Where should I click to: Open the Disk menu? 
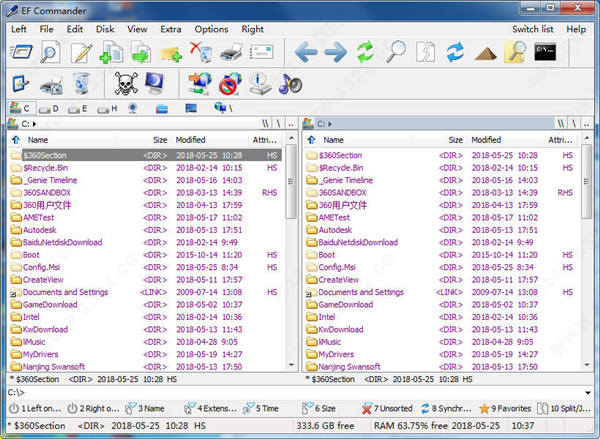[104, 29]
